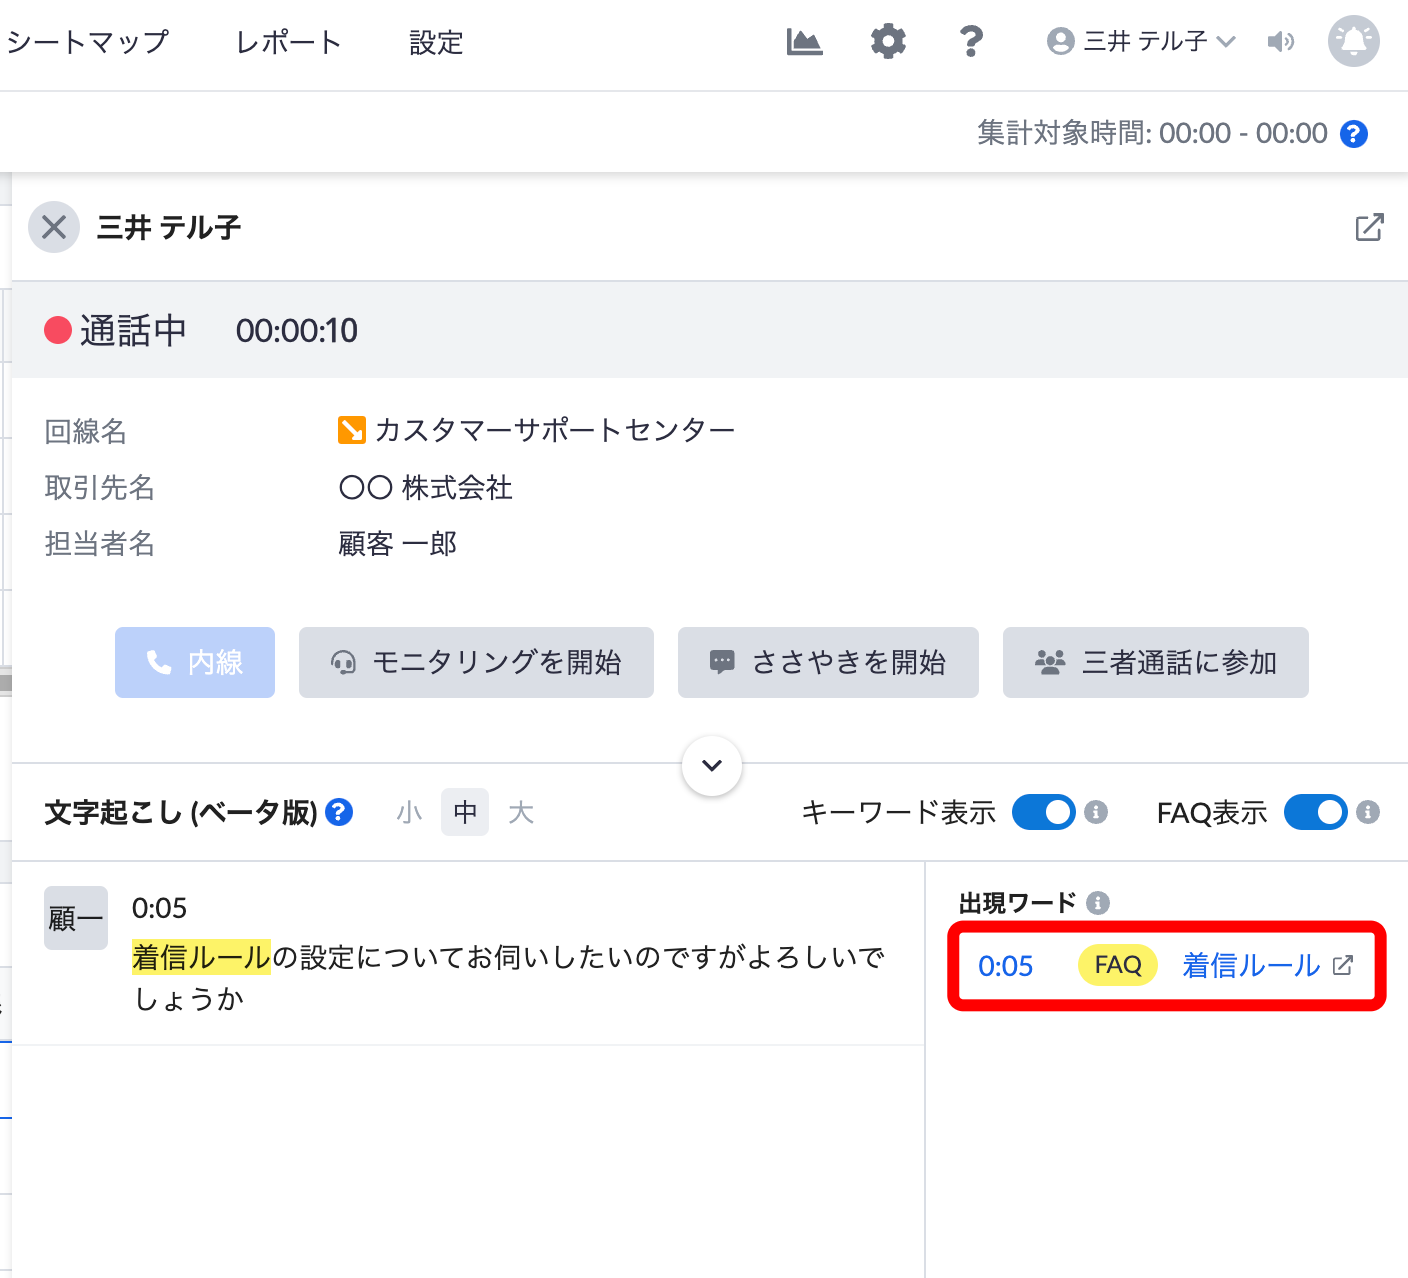This screenshot has height=1278, width=1408.
Task: Open 着信ルール FAQ link
Action: 1251,965
